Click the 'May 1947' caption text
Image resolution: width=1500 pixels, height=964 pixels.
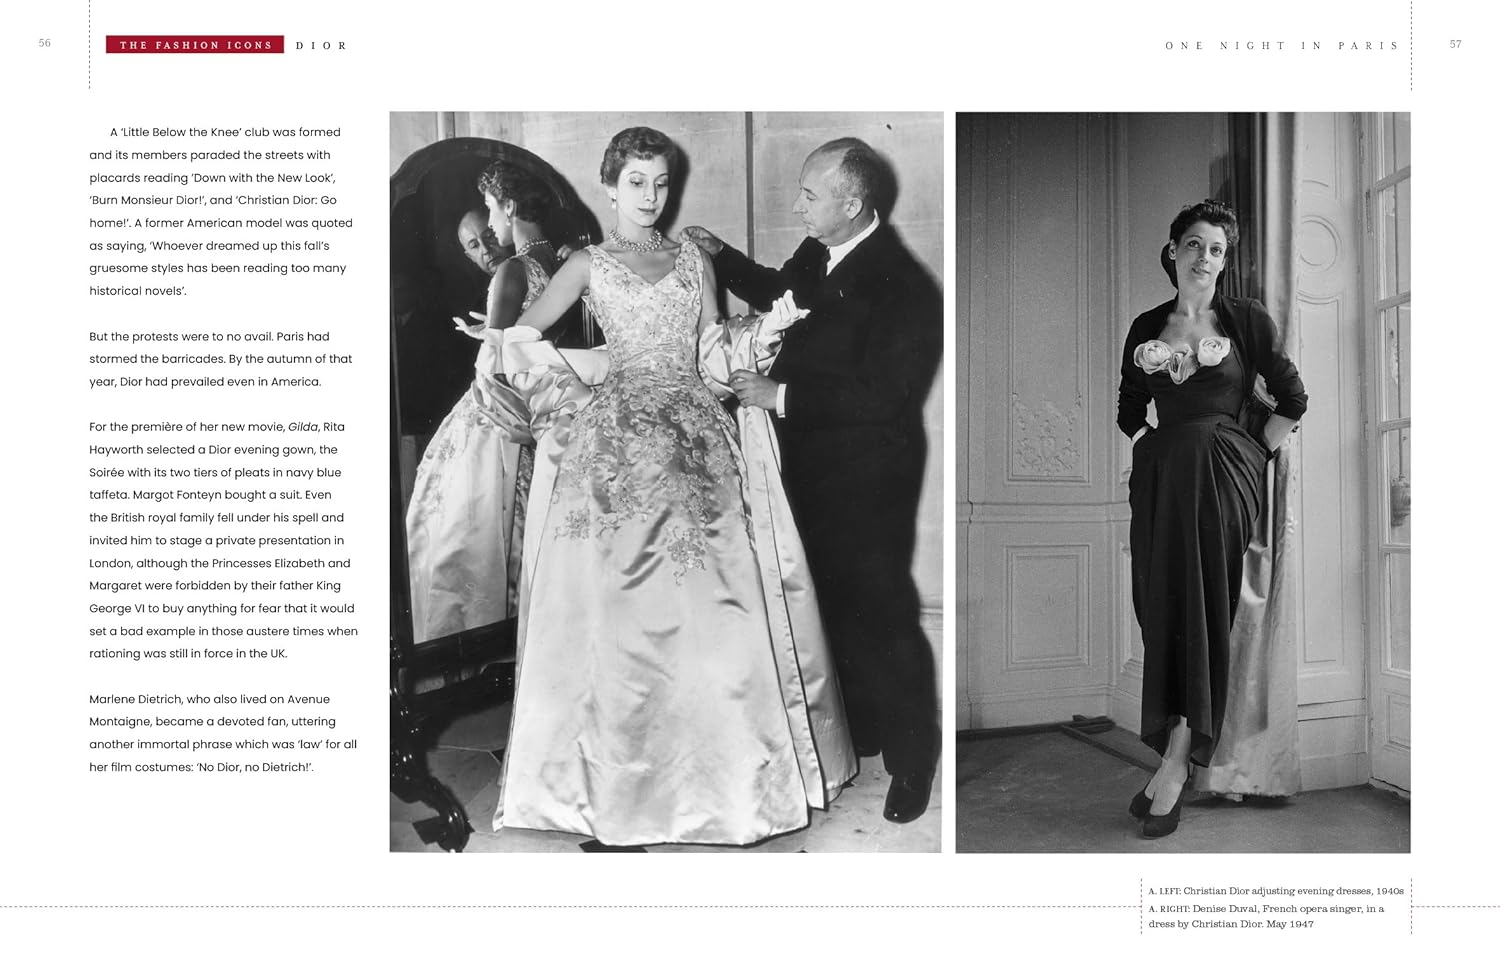pyautogui.click(x=1290, y=924)
